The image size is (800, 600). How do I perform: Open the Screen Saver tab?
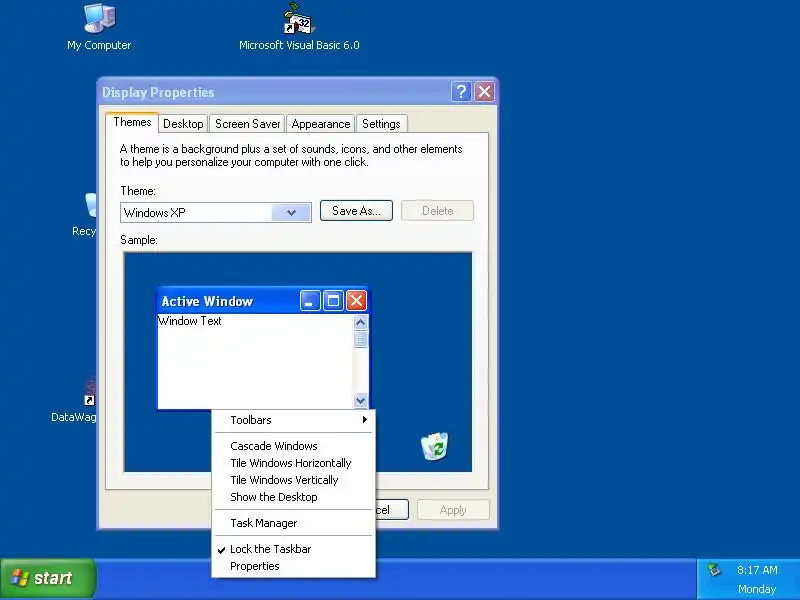point(247,124)
